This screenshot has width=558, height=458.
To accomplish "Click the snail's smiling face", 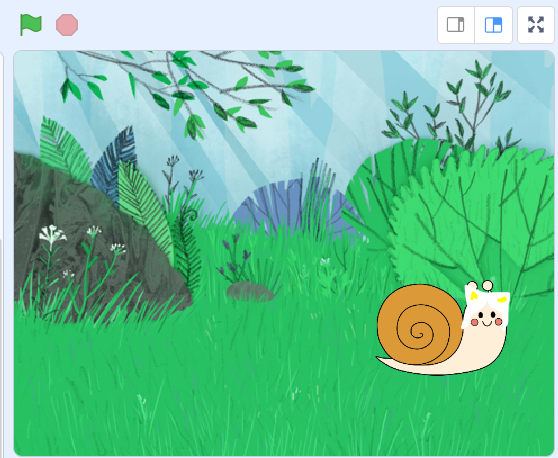I will pyautogui.click(x=486, y=319).
